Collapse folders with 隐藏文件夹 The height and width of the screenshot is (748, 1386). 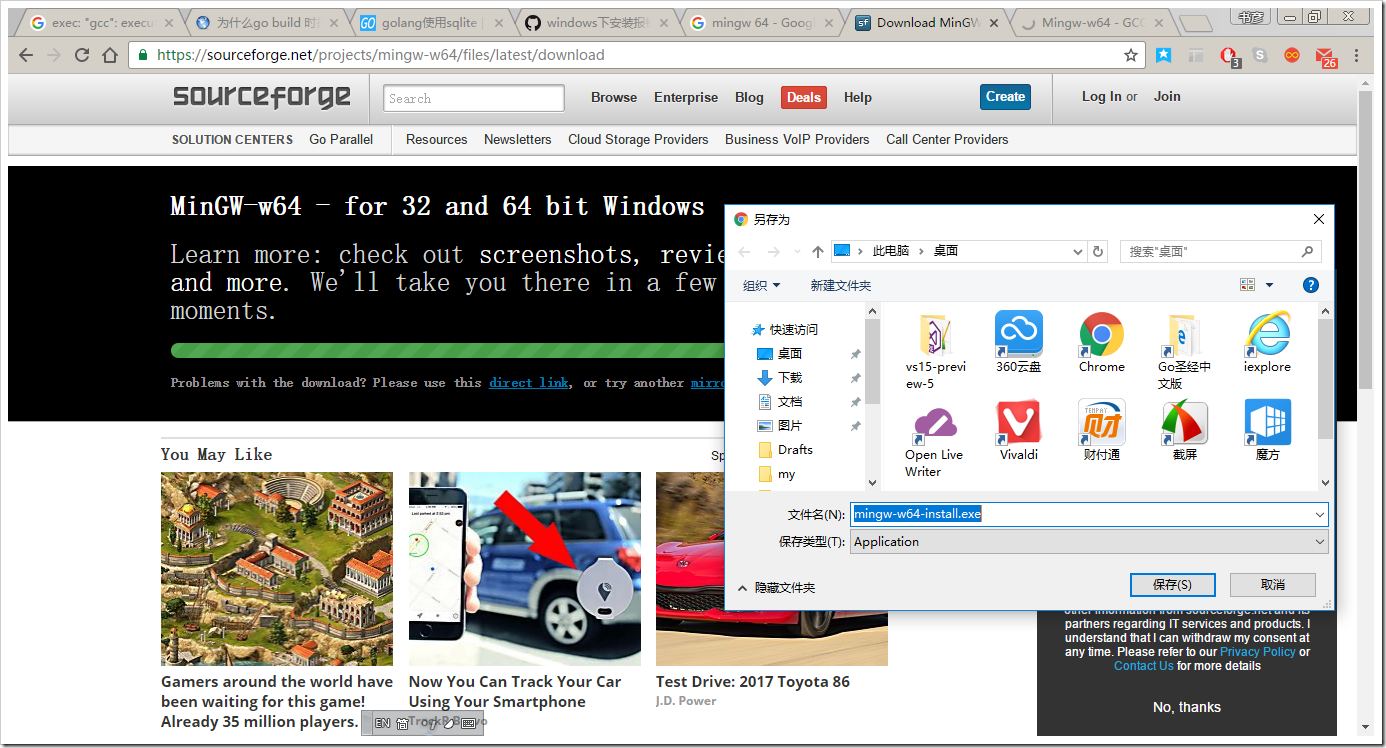(x=776, y=588)
